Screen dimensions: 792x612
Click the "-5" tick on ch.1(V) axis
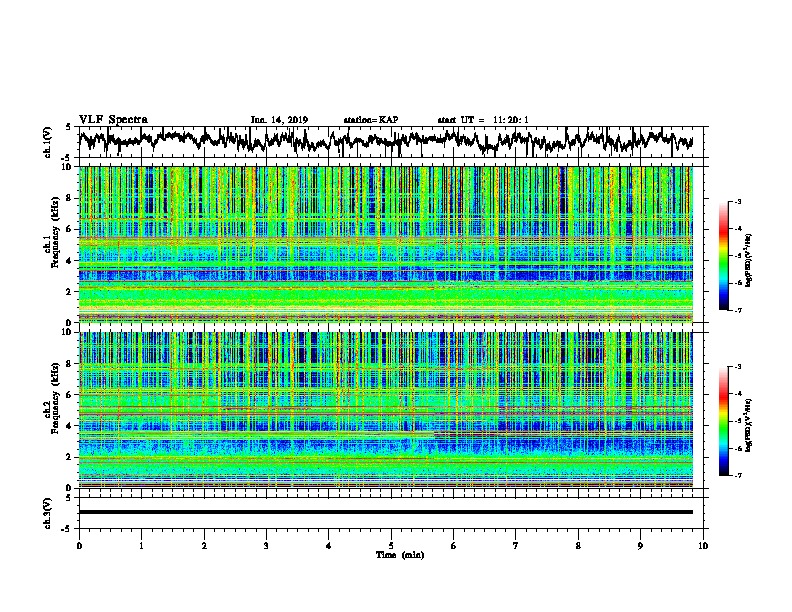click(x=68, y=158)
